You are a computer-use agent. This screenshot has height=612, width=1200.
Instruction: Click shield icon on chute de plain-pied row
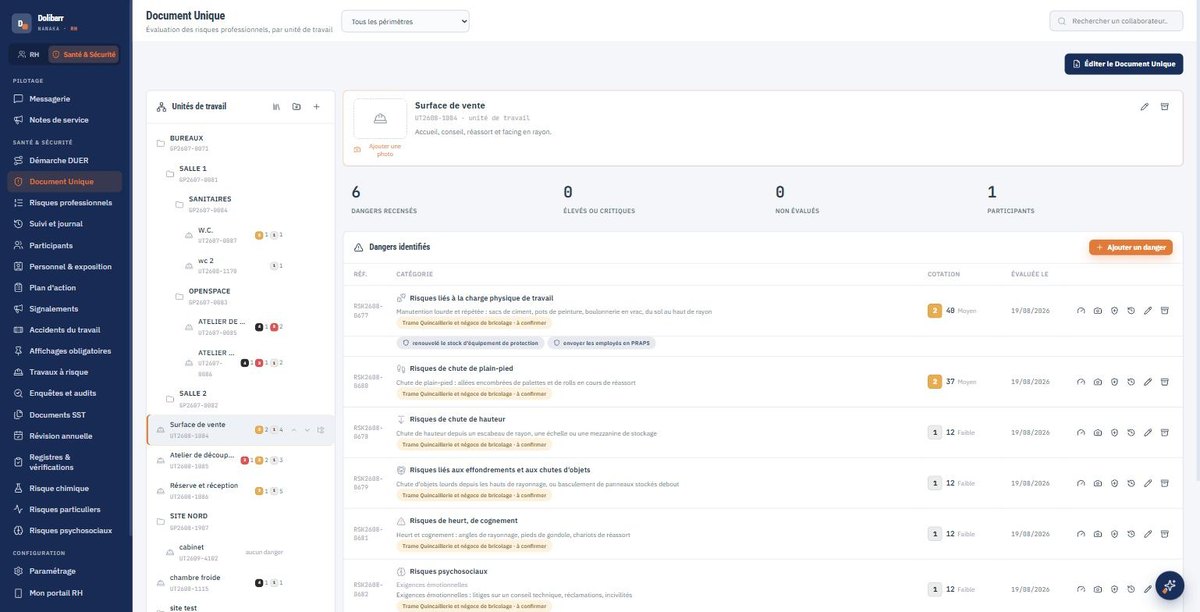coord(1114,381)
